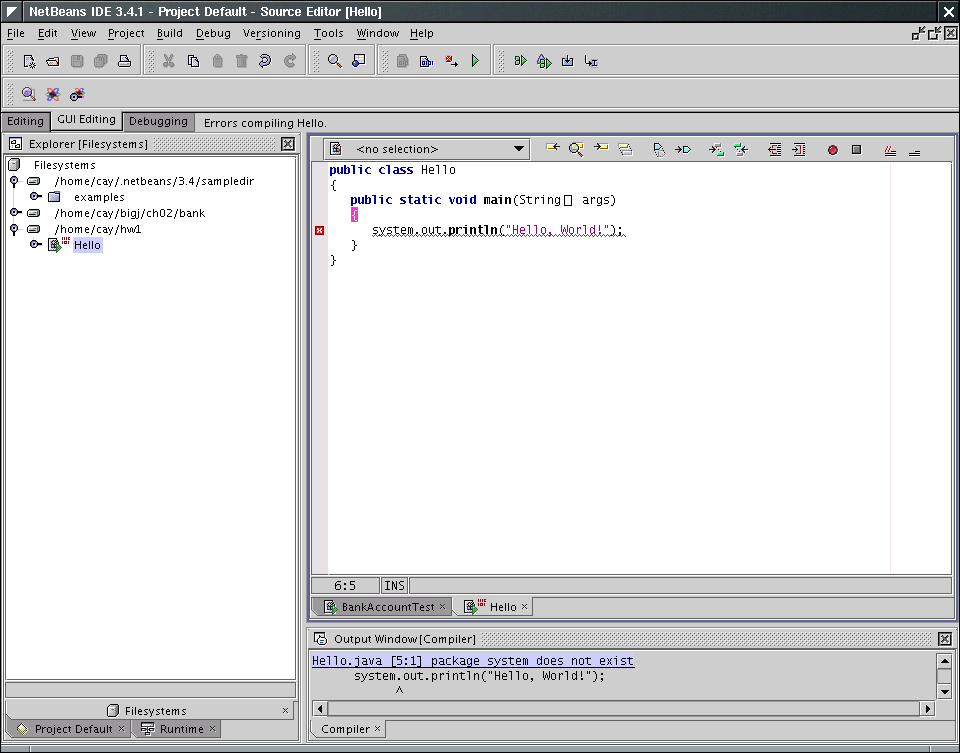Click the atom-shaped icon in second toolbar
This screenshot has width=960, height=753.
pos(53,94)
